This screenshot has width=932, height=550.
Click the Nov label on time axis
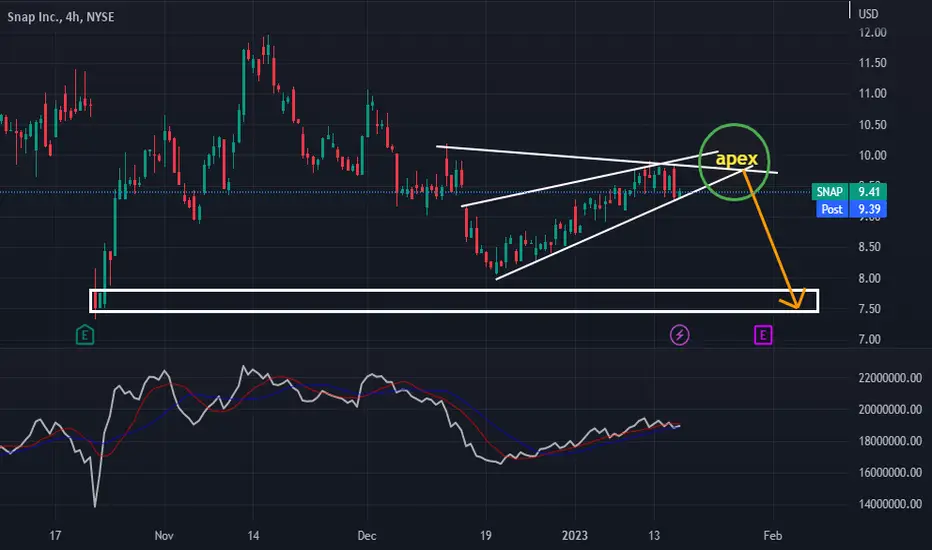tap(164, 535)
